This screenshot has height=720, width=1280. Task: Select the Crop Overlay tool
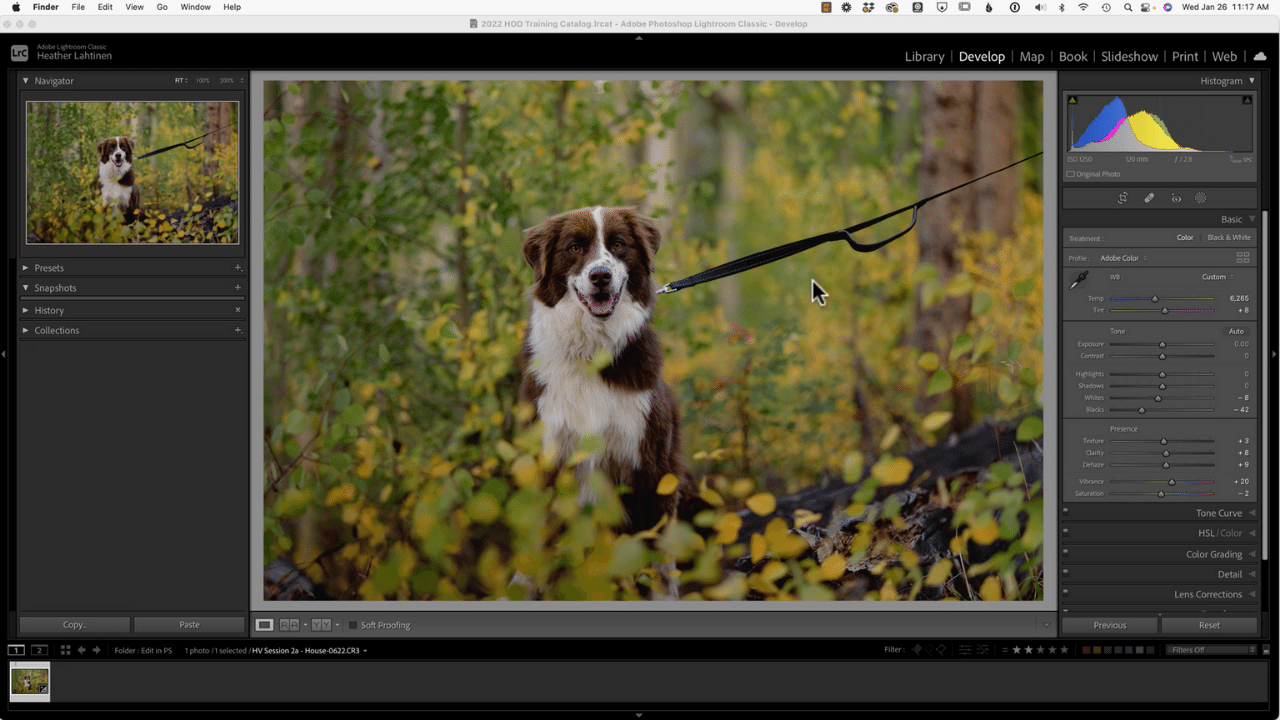pos(1122,198)
